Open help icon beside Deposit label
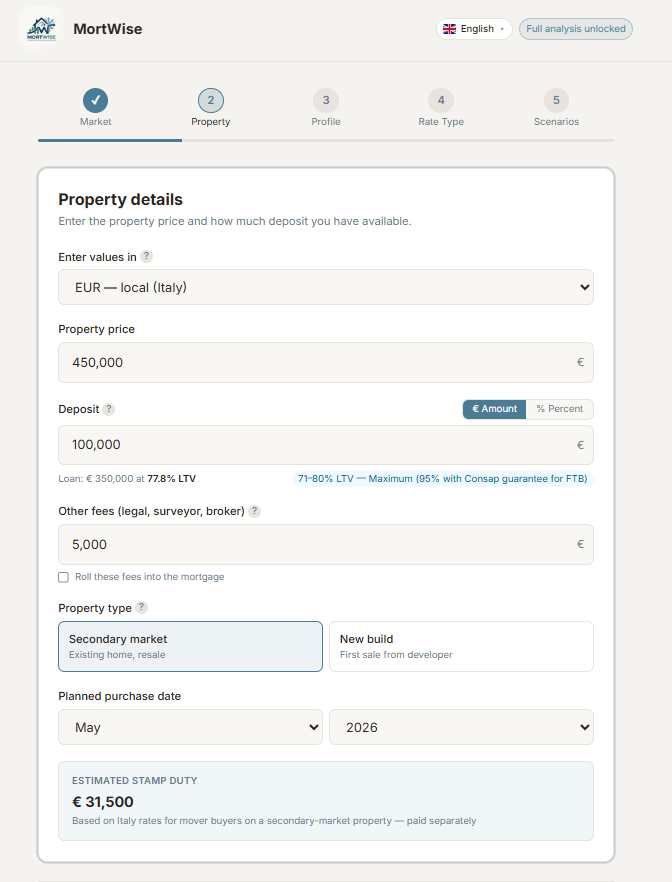 point(109,409)
